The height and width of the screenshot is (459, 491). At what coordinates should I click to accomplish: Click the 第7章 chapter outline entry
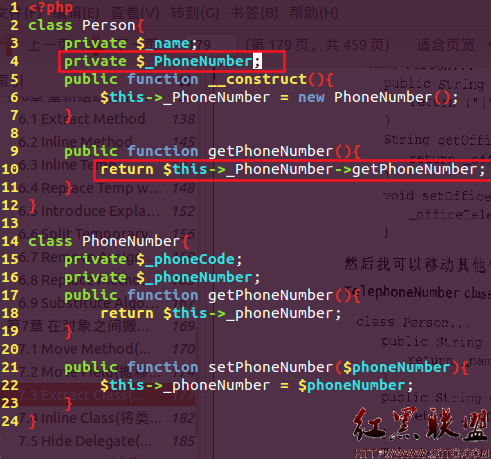tap(78, 326)
